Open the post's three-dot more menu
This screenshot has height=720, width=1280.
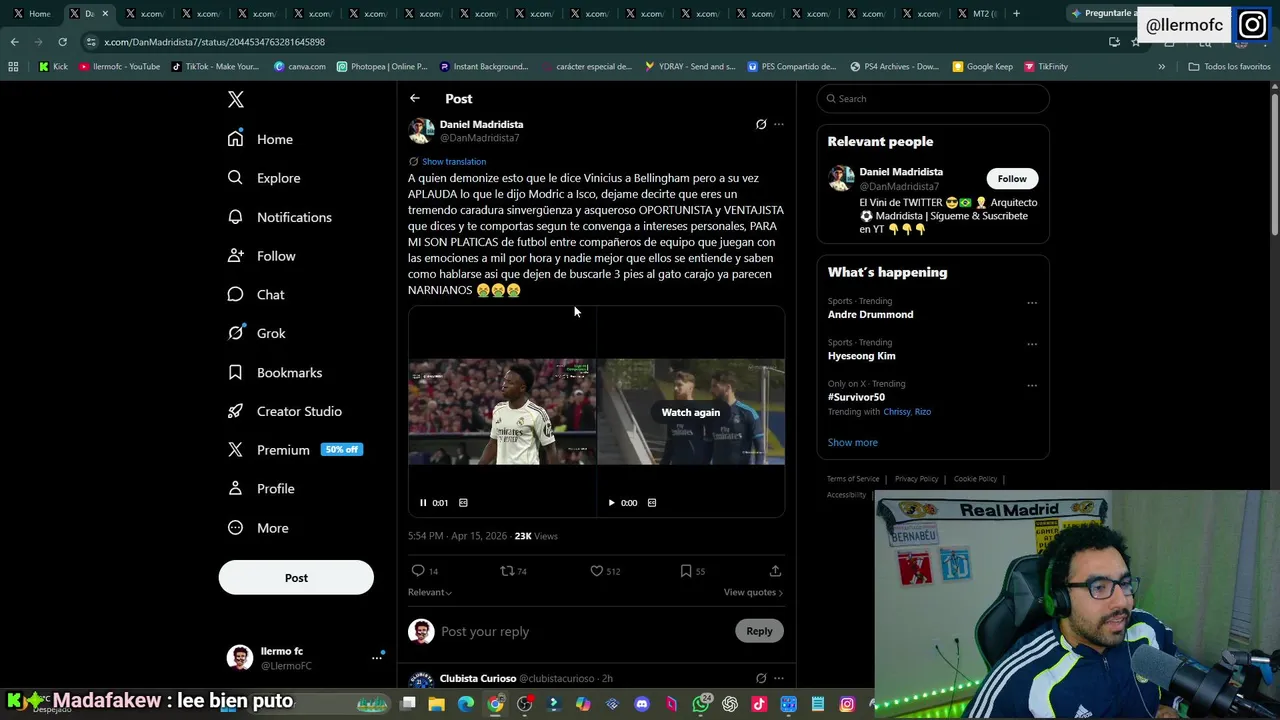click(x=779, y=124)
